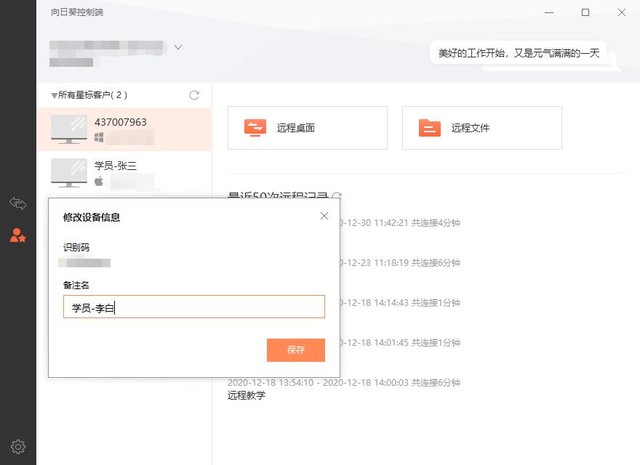The height and width of the screenshot is (465, 640).
Task: Select device 437007963 monitor thumbnail
Action: tap(69, 129)
